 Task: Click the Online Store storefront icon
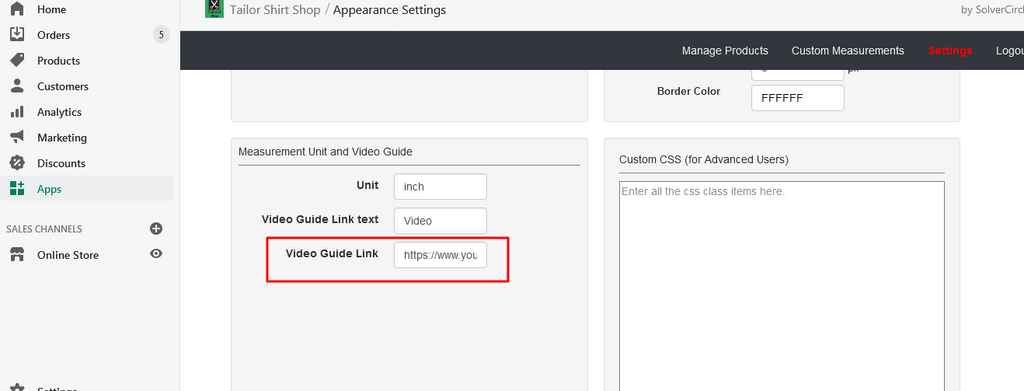tap(17, 255)
